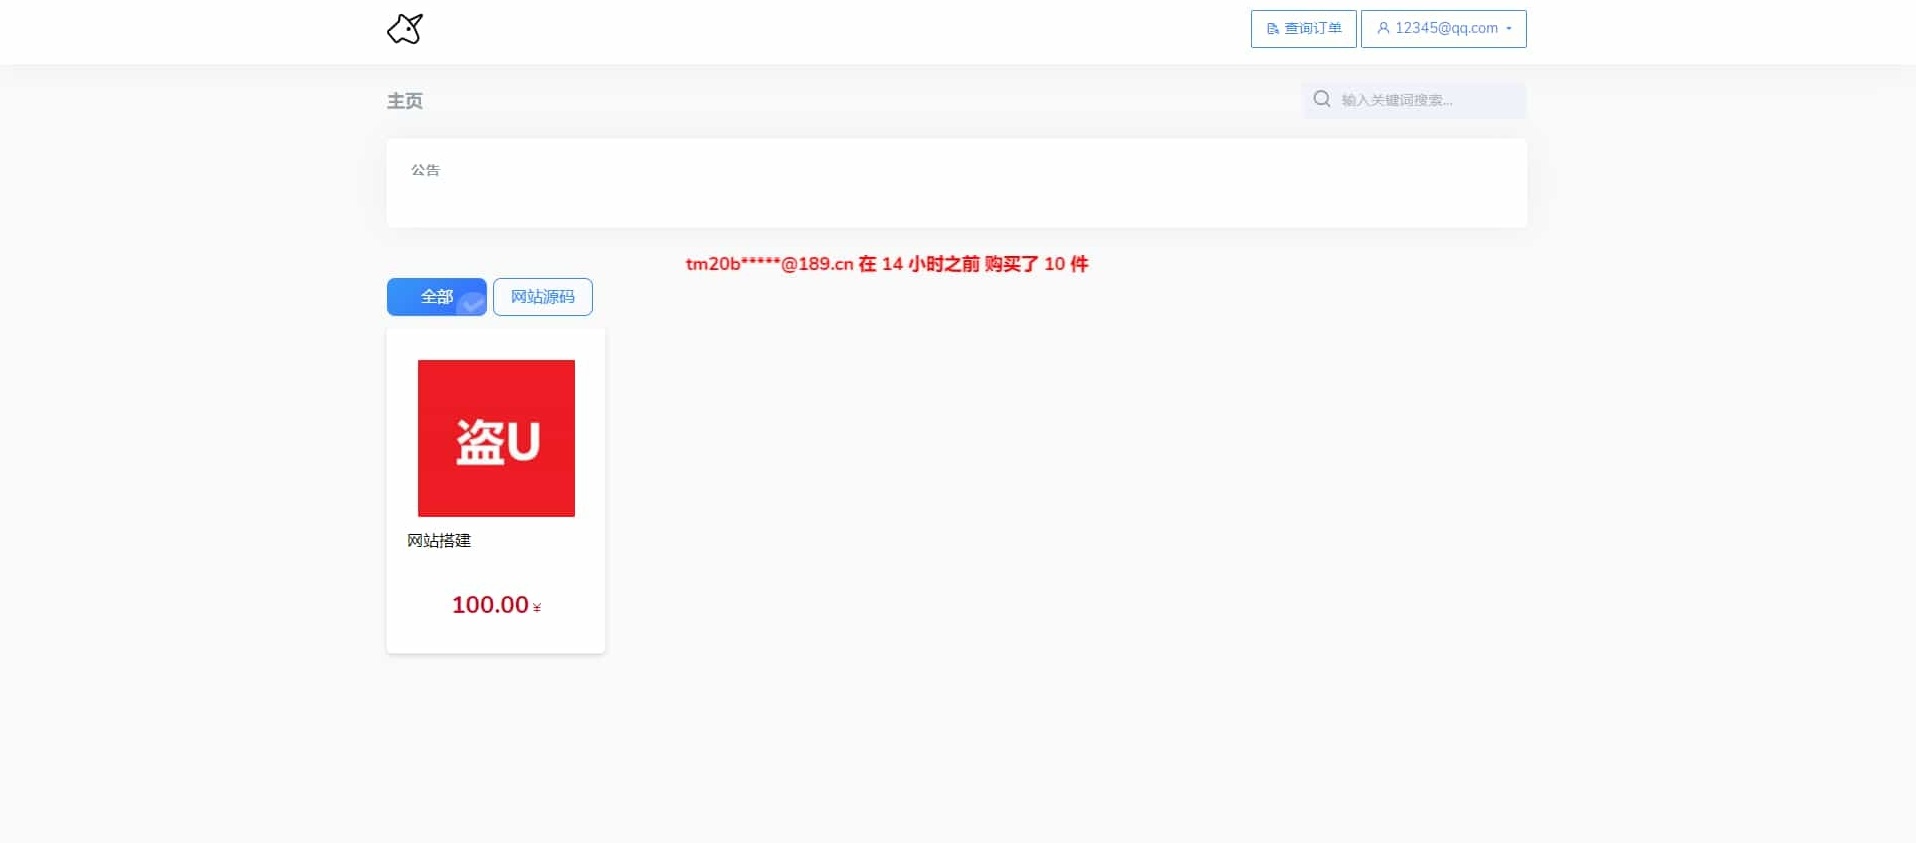Open the red 盗U product thumbnail
Screen dimensions: 1916x843
[496, 438]
